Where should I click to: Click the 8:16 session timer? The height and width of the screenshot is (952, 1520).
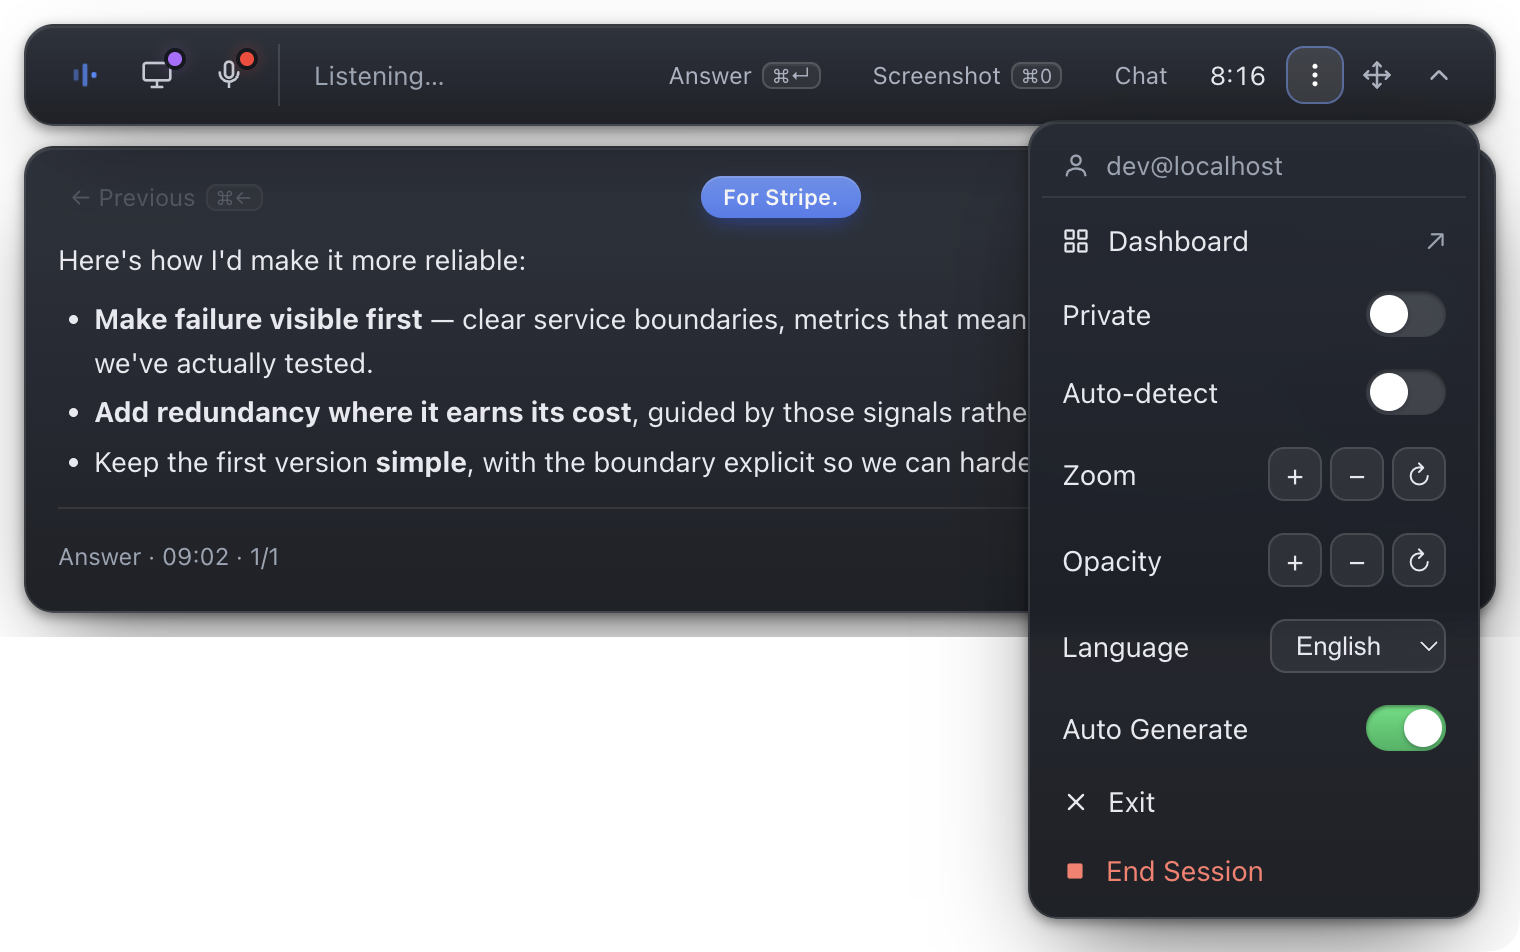tap(1237, 76)
